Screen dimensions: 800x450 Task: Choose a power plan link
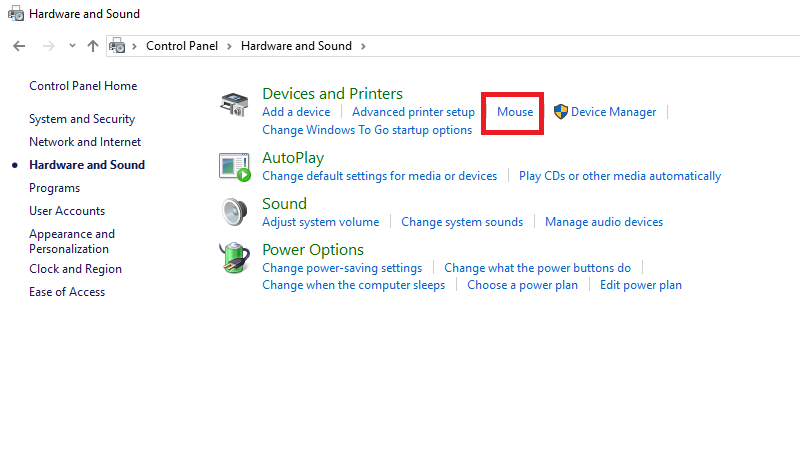pyautogui.click(x=522, y=285)
